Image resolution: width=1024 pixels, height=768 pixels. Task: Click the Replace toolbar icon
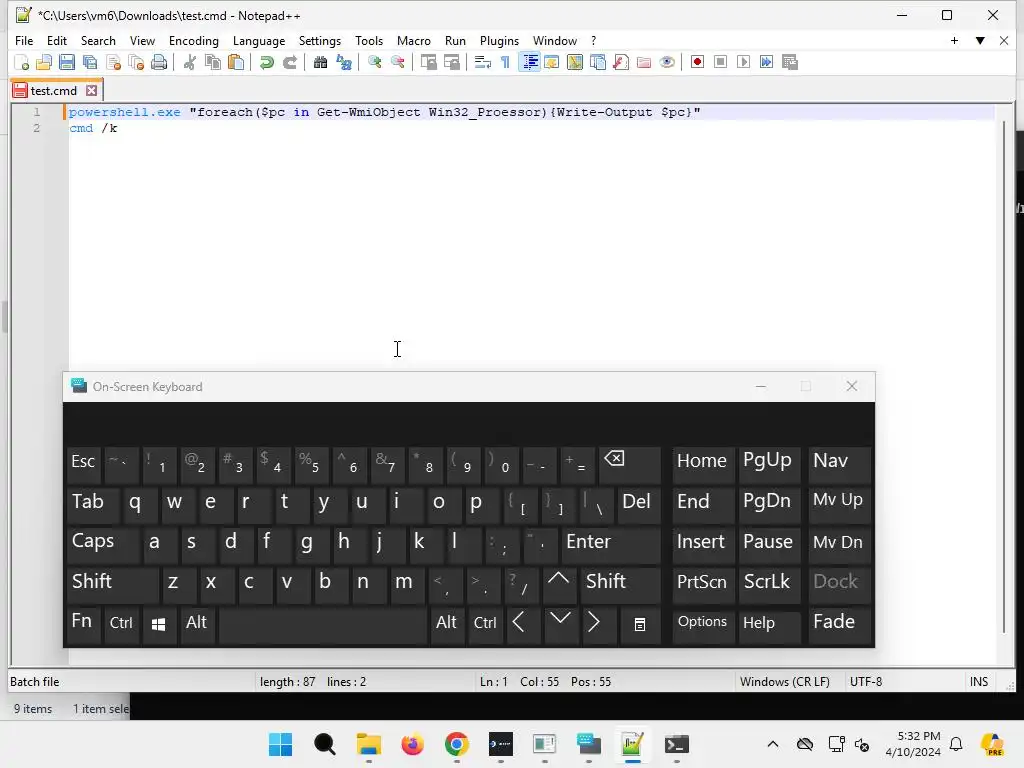pos(344,62)
